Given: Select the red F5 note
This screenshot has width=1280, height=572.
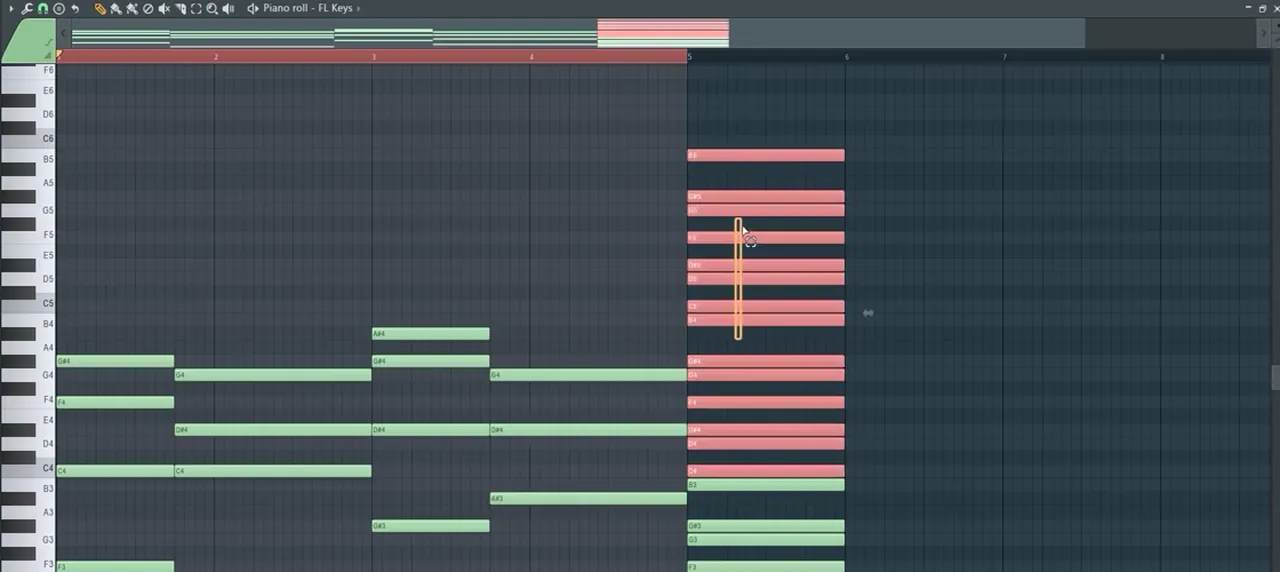Looking at the screenshot, I should click(766, 238).
